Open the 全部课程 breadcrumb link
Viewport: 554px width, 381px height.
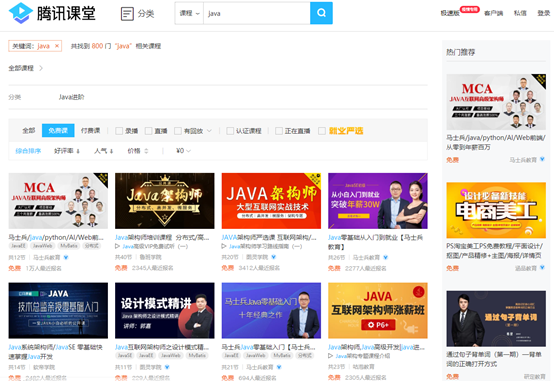tap(21, 68)
